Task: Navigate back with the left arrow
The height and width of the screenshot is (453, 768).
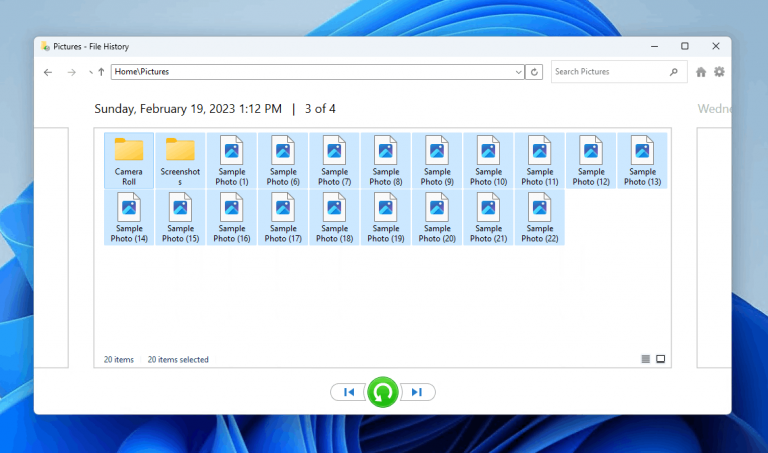Action: click(x=48, y=72)
